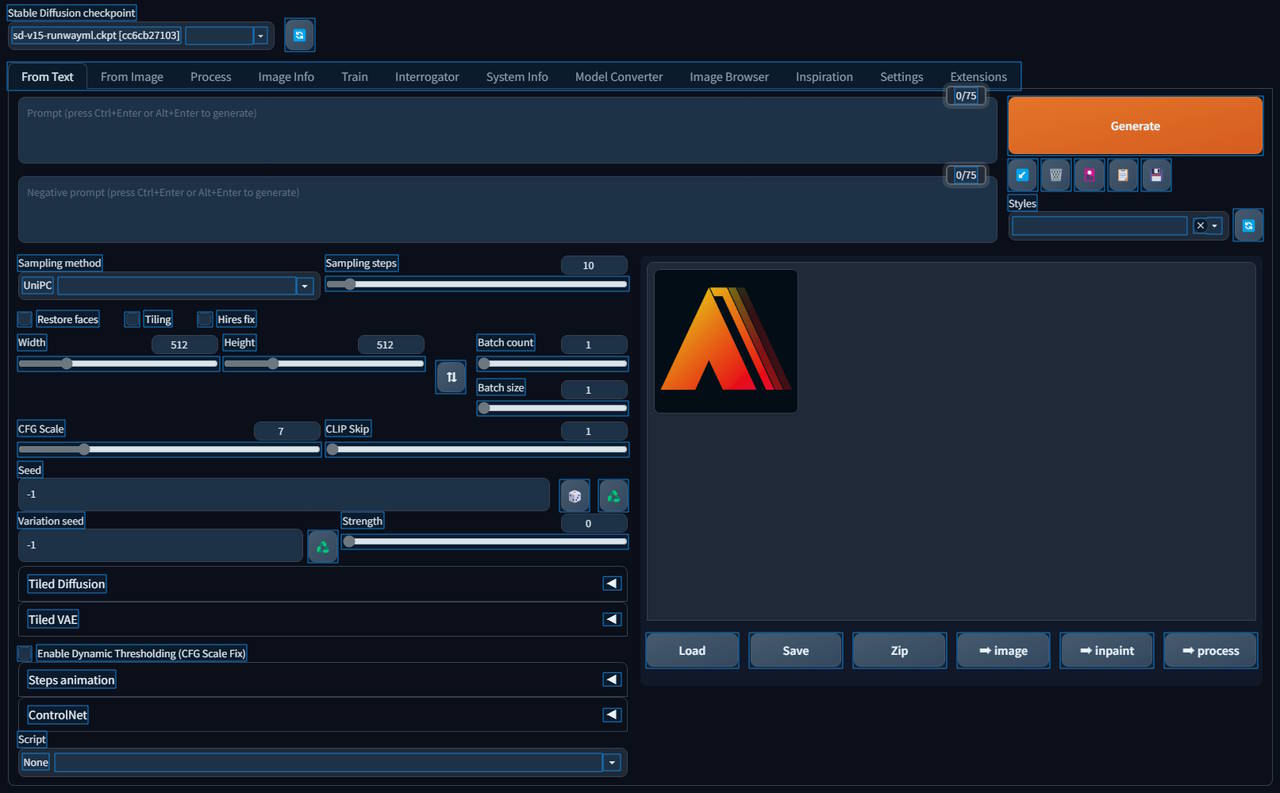Click the trash can icon to clear prompt
1280x793 pixels.
[x=1055, y=175]
